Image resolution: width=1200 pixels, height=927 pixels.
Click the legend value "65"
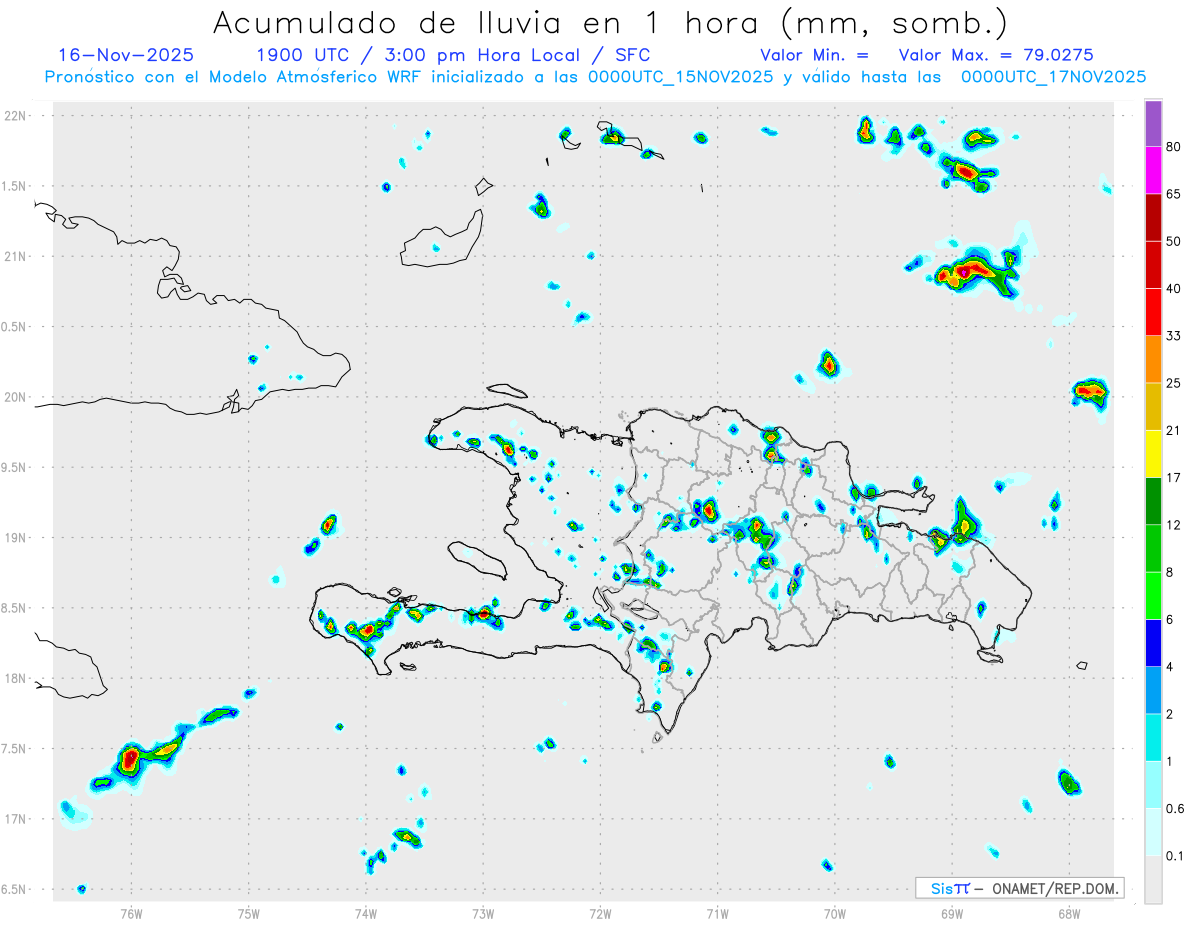[1174, 194]
